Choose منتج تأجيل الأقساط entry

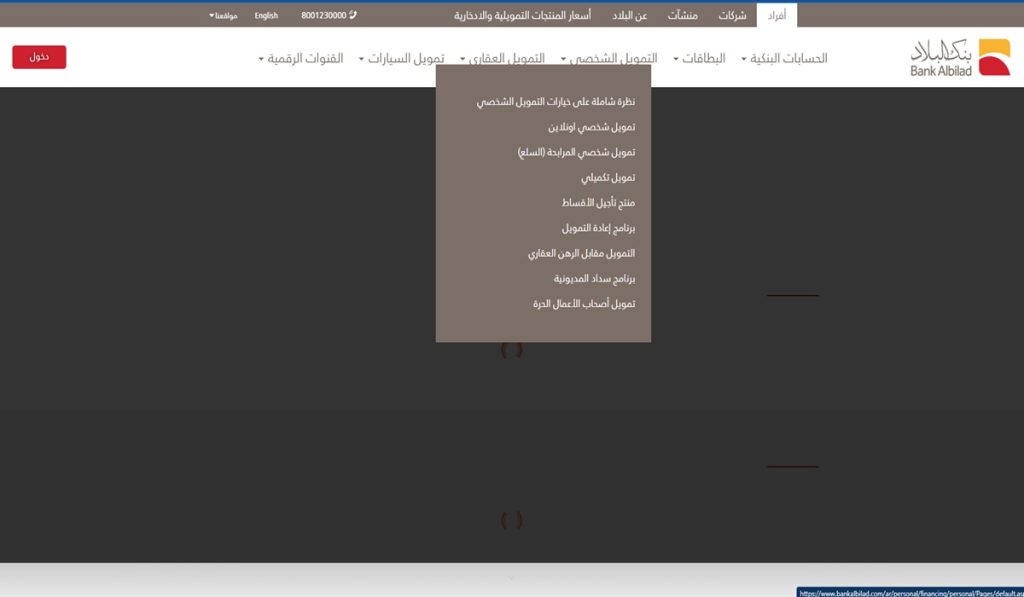coord(598,202)
